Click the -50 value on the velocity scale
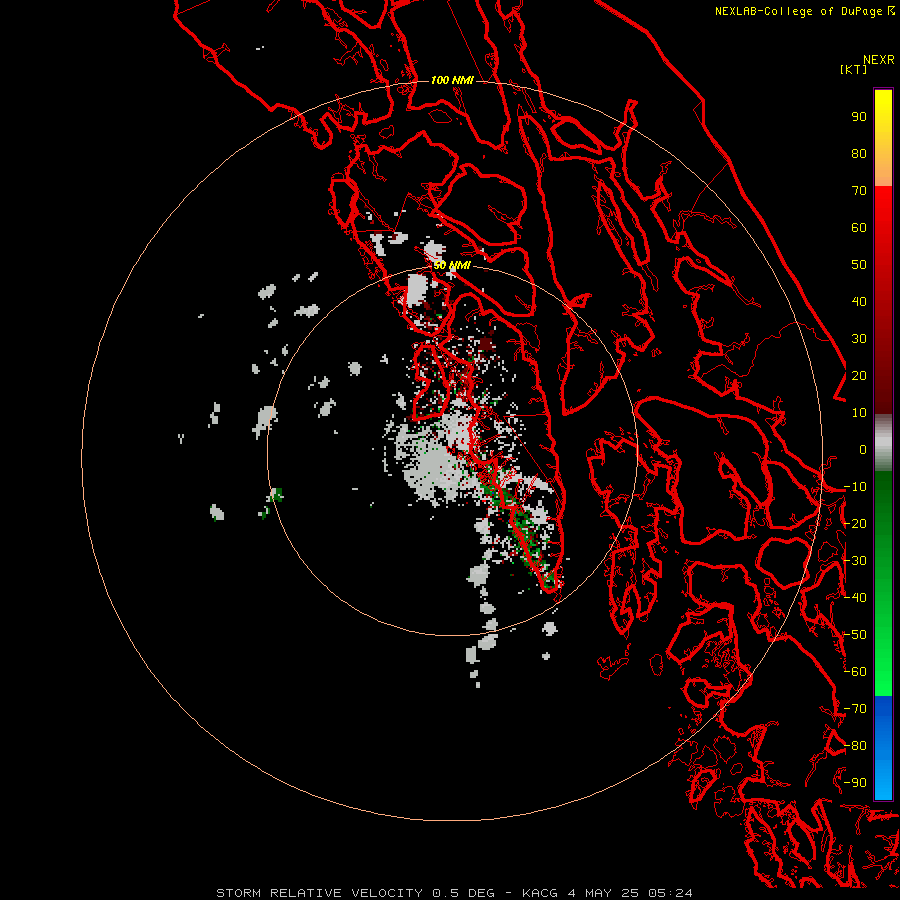The image size is (900, 900). [x=855, y=635]
